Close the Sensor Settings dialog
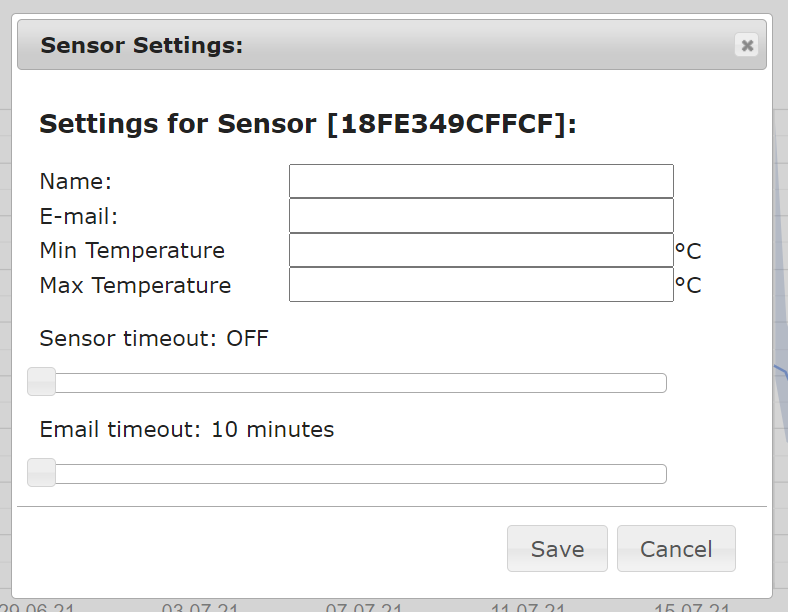This screenshot has height=612, width=788. (747, 45)
